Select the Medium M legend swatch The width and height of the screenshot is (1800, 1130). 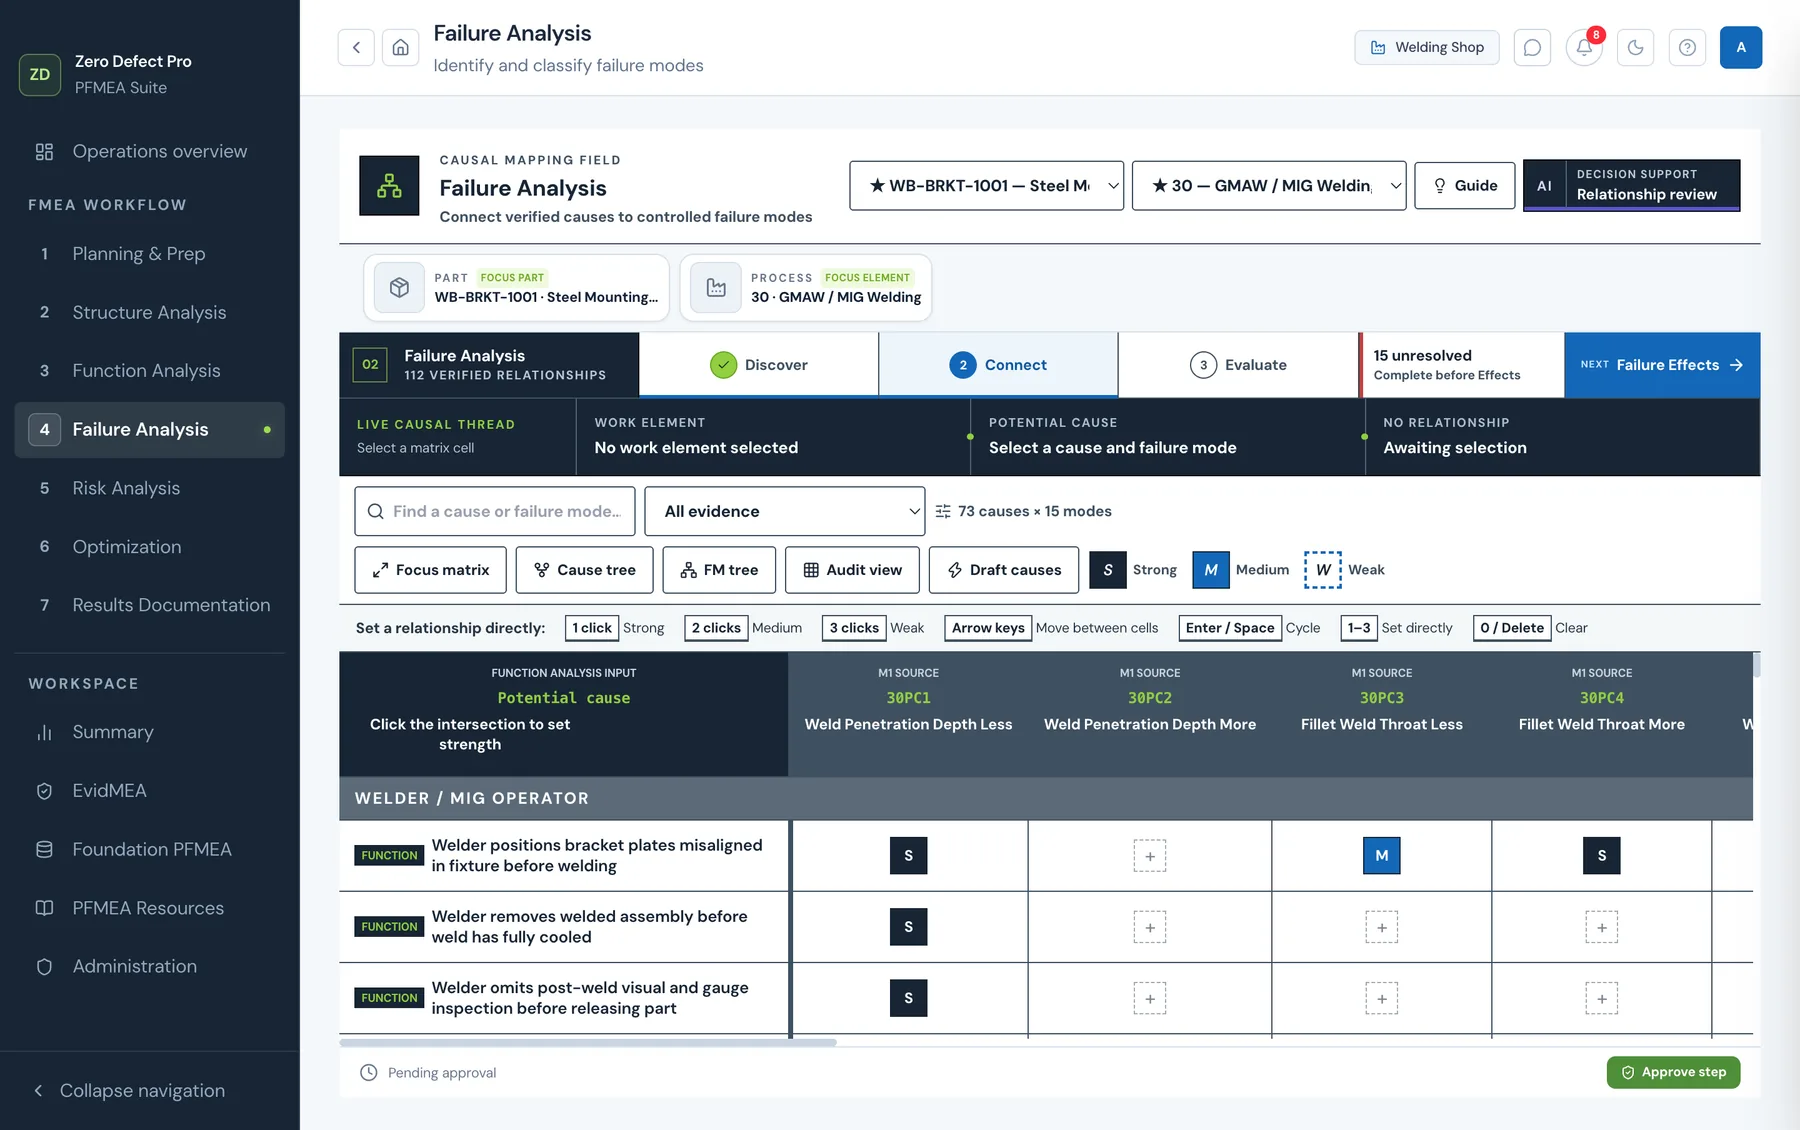coord(1211,570)
